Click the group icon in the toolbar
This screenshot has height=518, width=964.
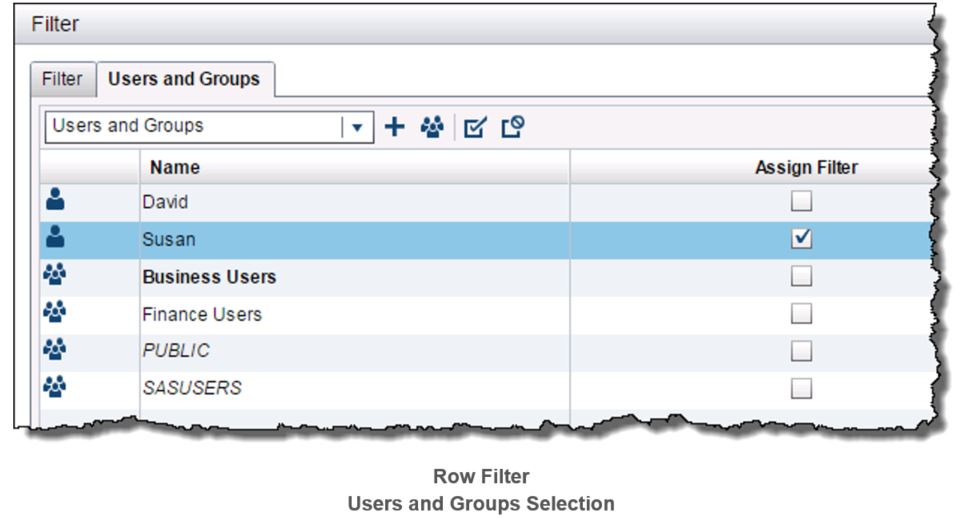point(432,127)
